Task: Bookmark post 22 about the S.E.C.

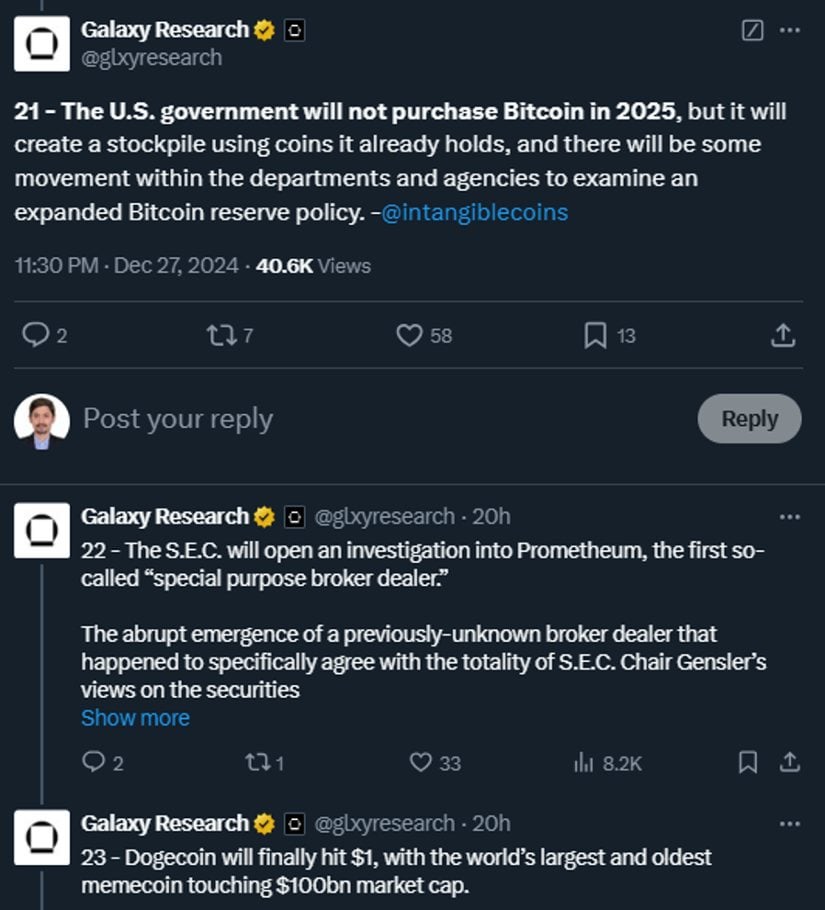Action: point(747,763)
